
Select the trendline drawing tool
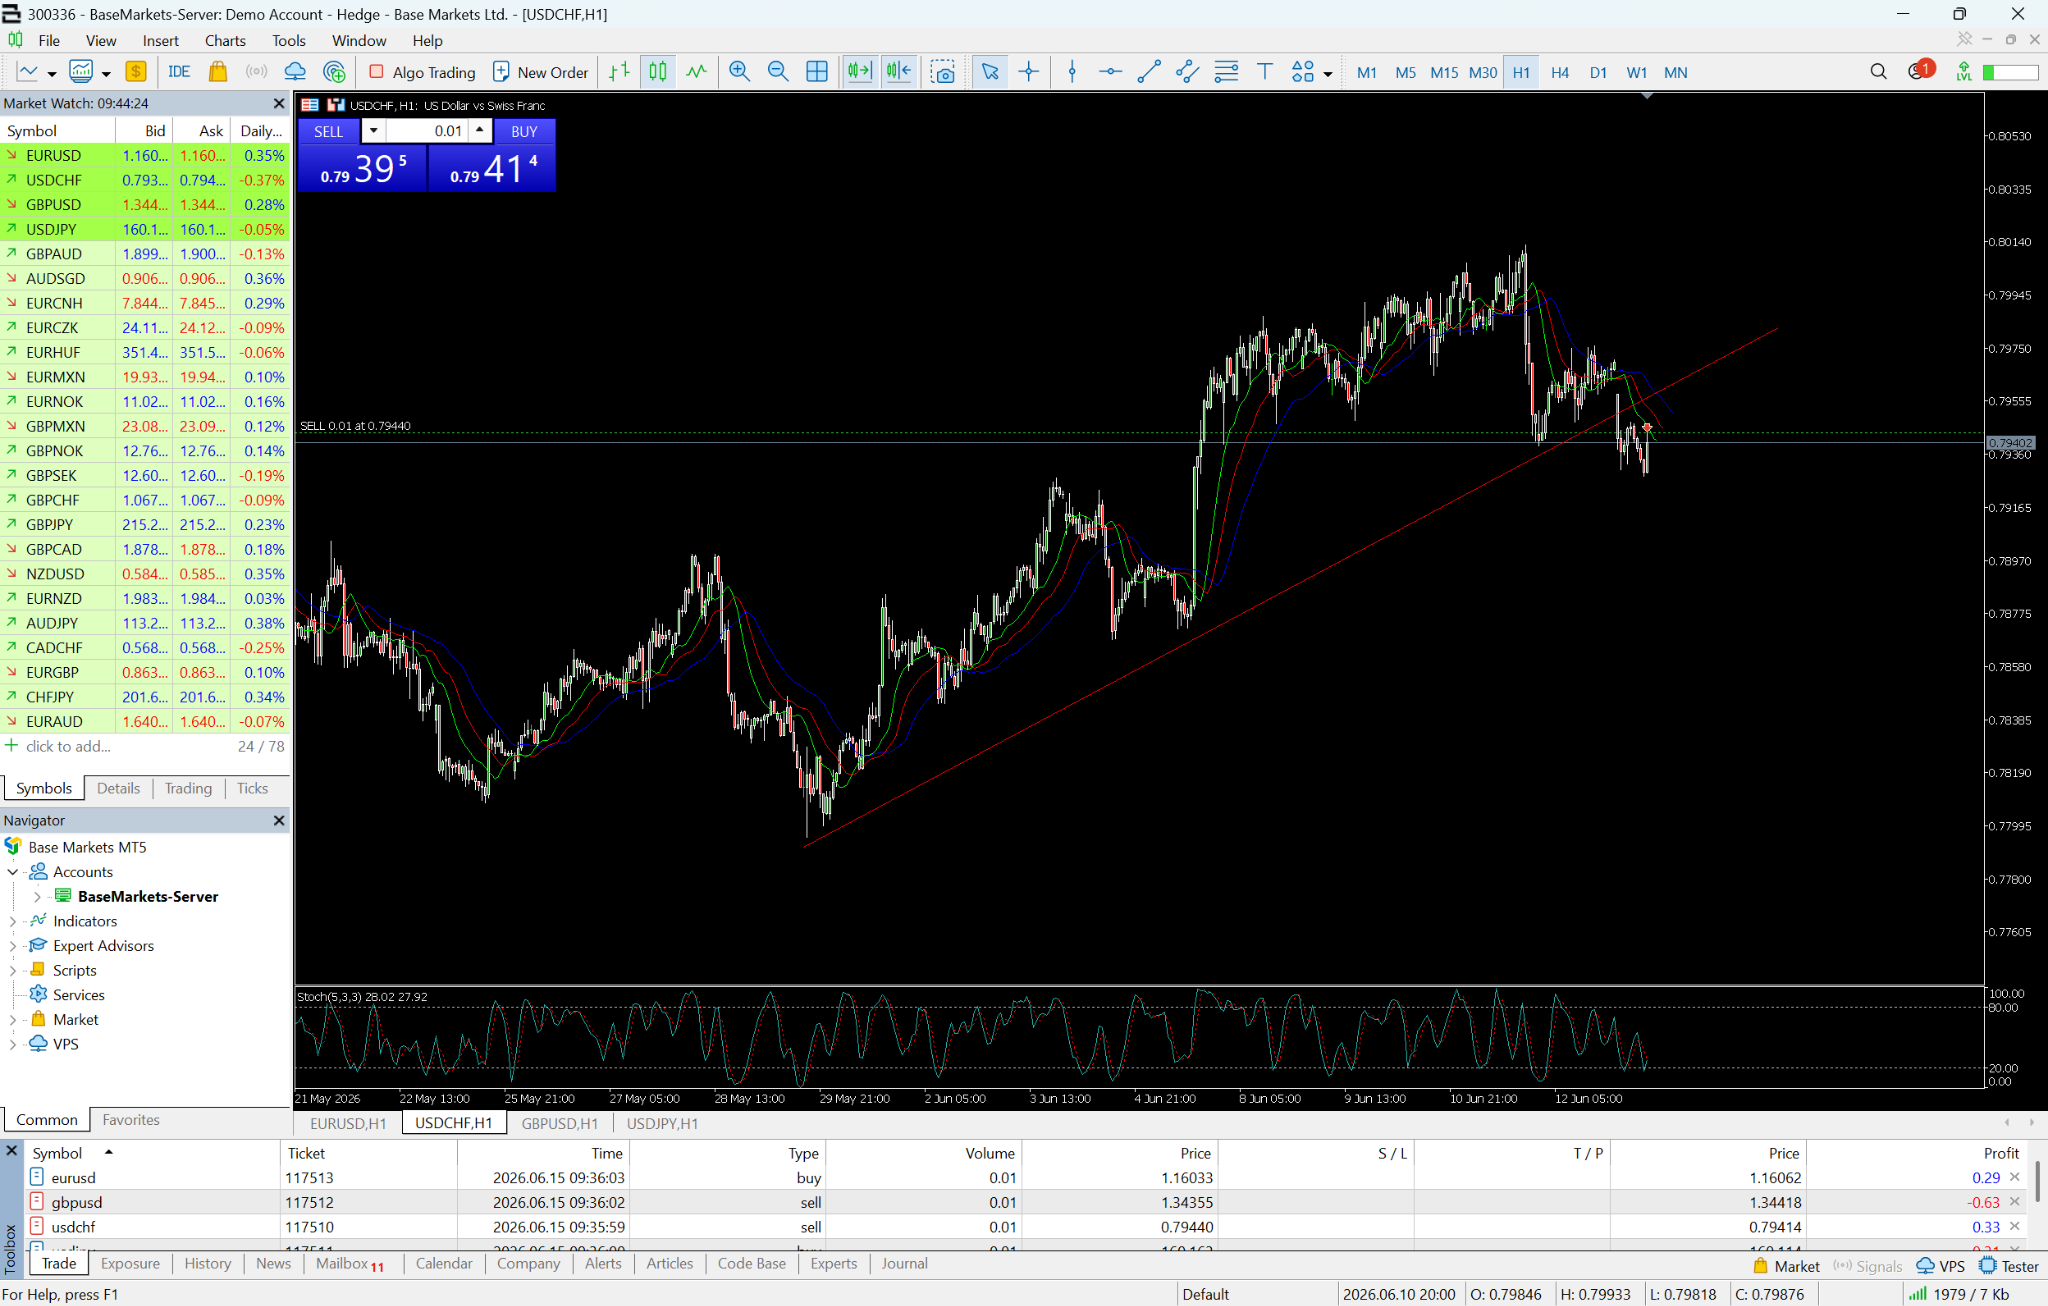[1149, 72]
